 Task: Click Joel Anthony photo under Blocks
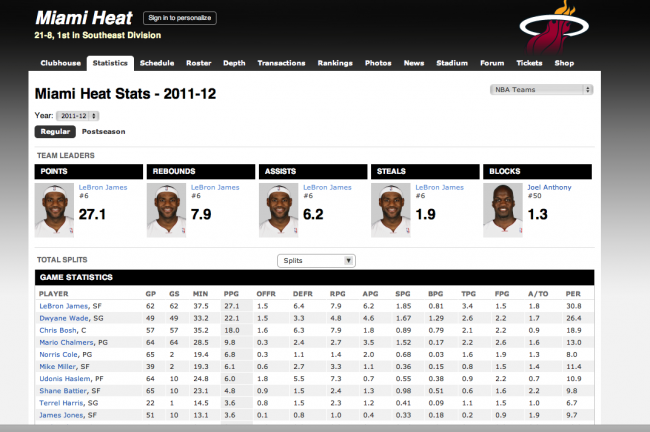click(x=503, y=210)
